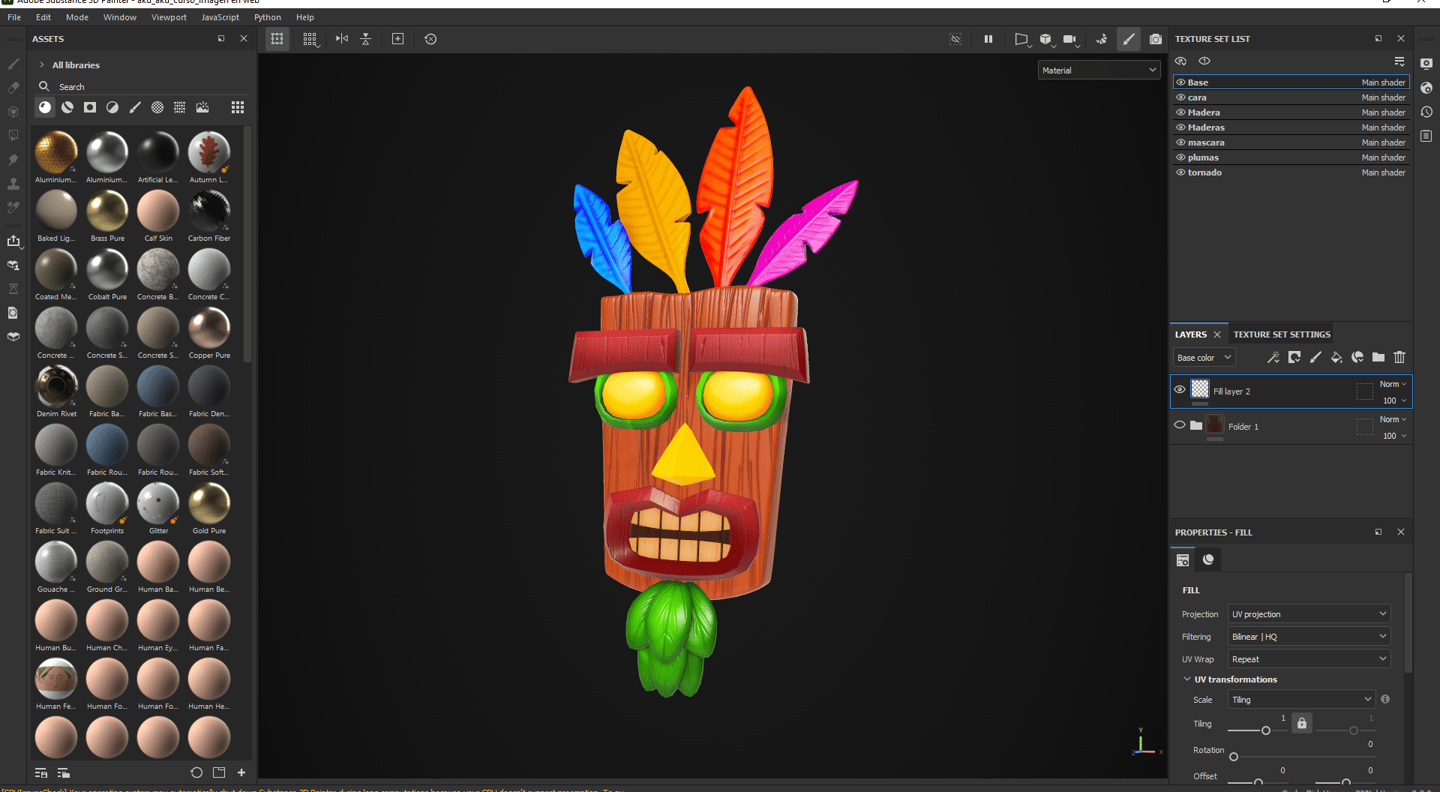The image size is (1440, 792).
Task: Collapse the UV transformations section
Action: [x=1187, y=679]
